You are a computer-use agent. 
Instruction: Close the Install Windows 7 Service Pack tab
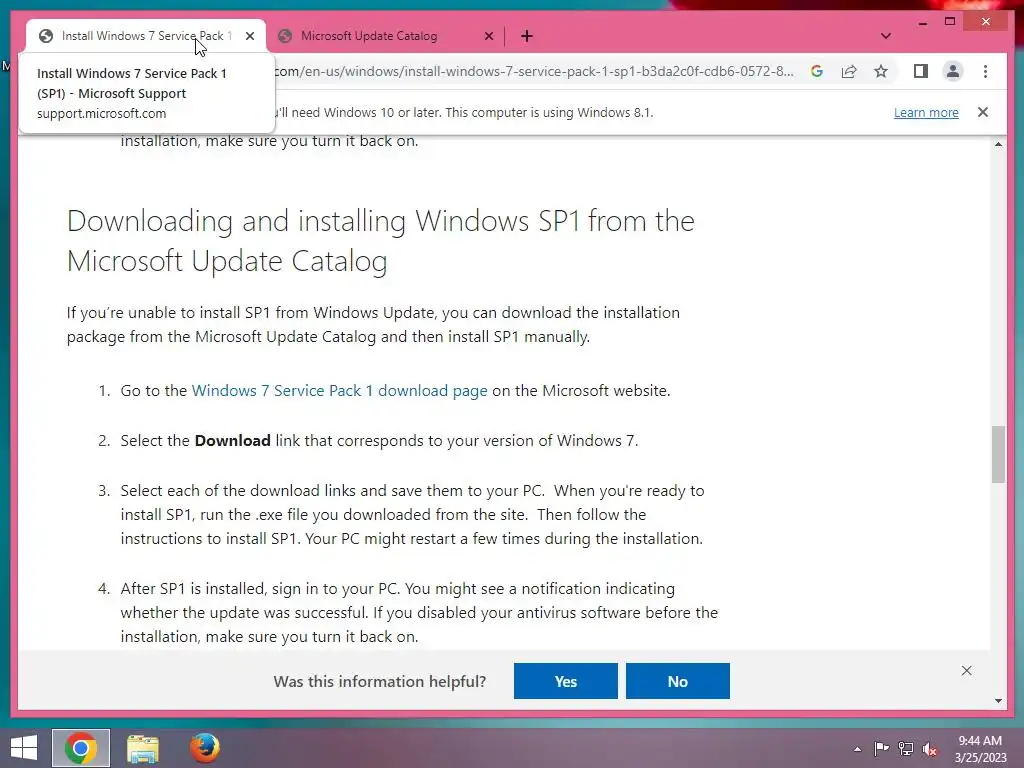pyautogui.click(x=250, y=36)
